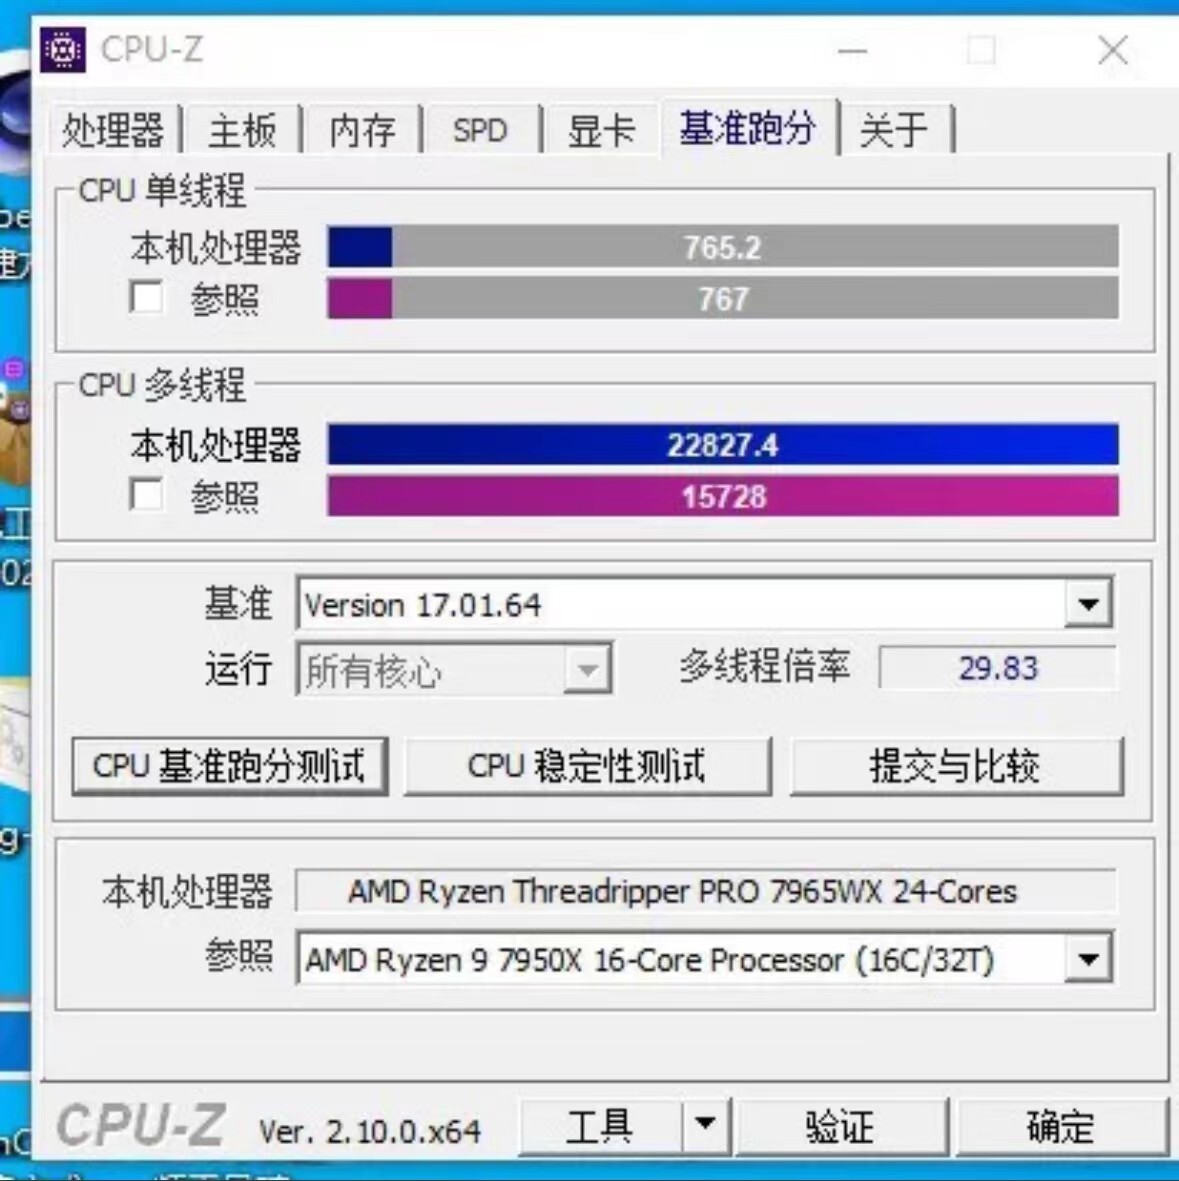Click the multi-thread 22827.4 score bar
This screenshot has height=1181, width=1179.
(723, 444)
